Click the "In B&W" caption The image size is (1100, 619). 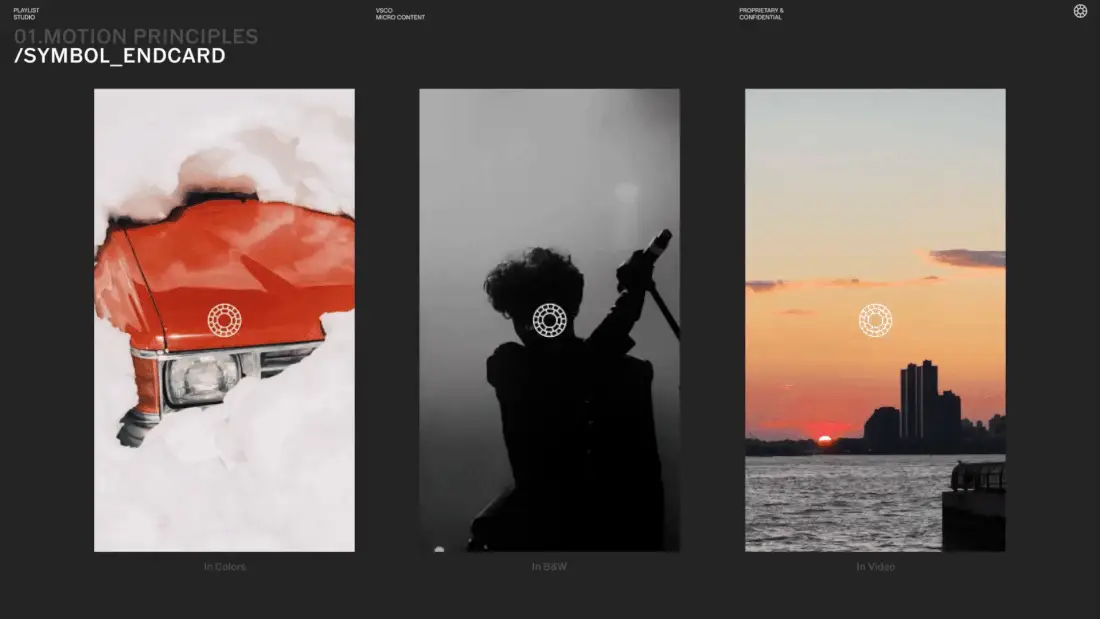pyautogui.click(x=549, y=566)
